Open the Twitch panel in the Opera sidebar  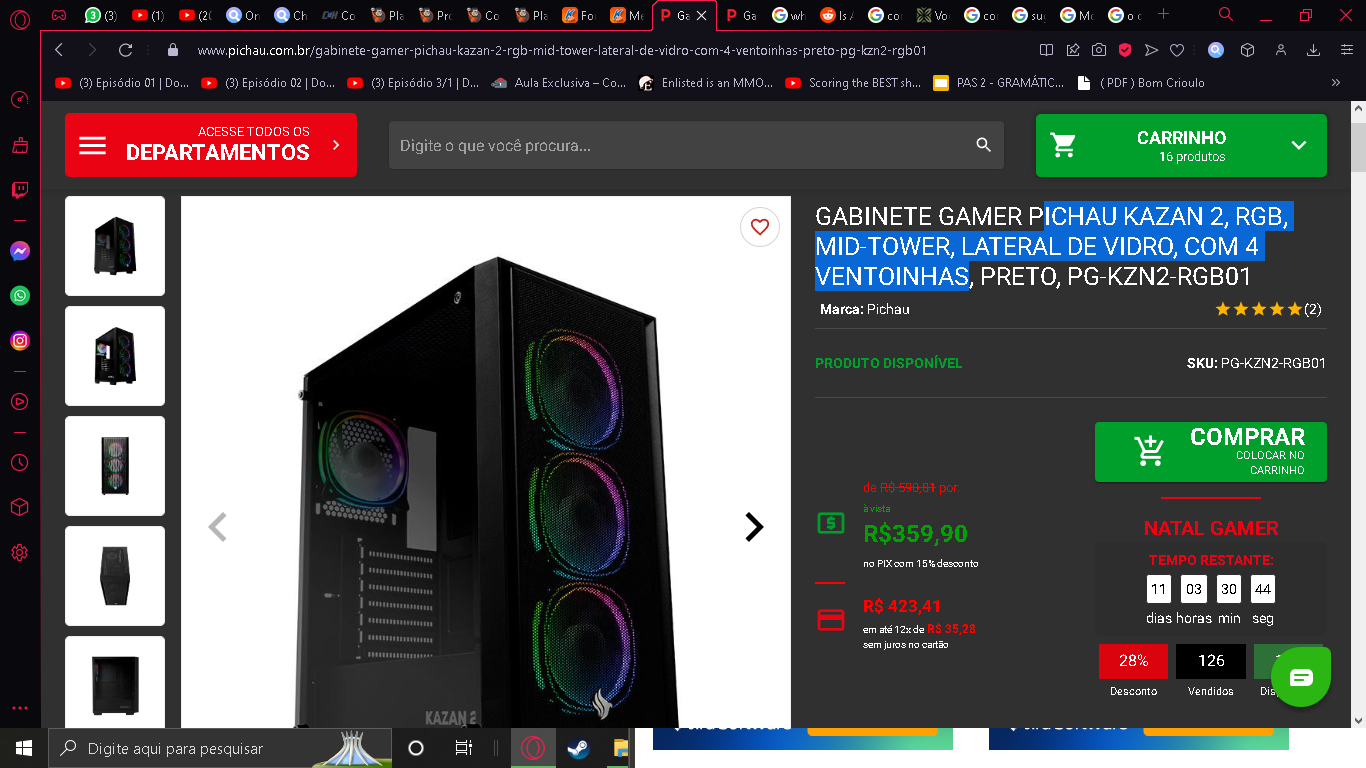pyautogui.click(x=20, y=190)
